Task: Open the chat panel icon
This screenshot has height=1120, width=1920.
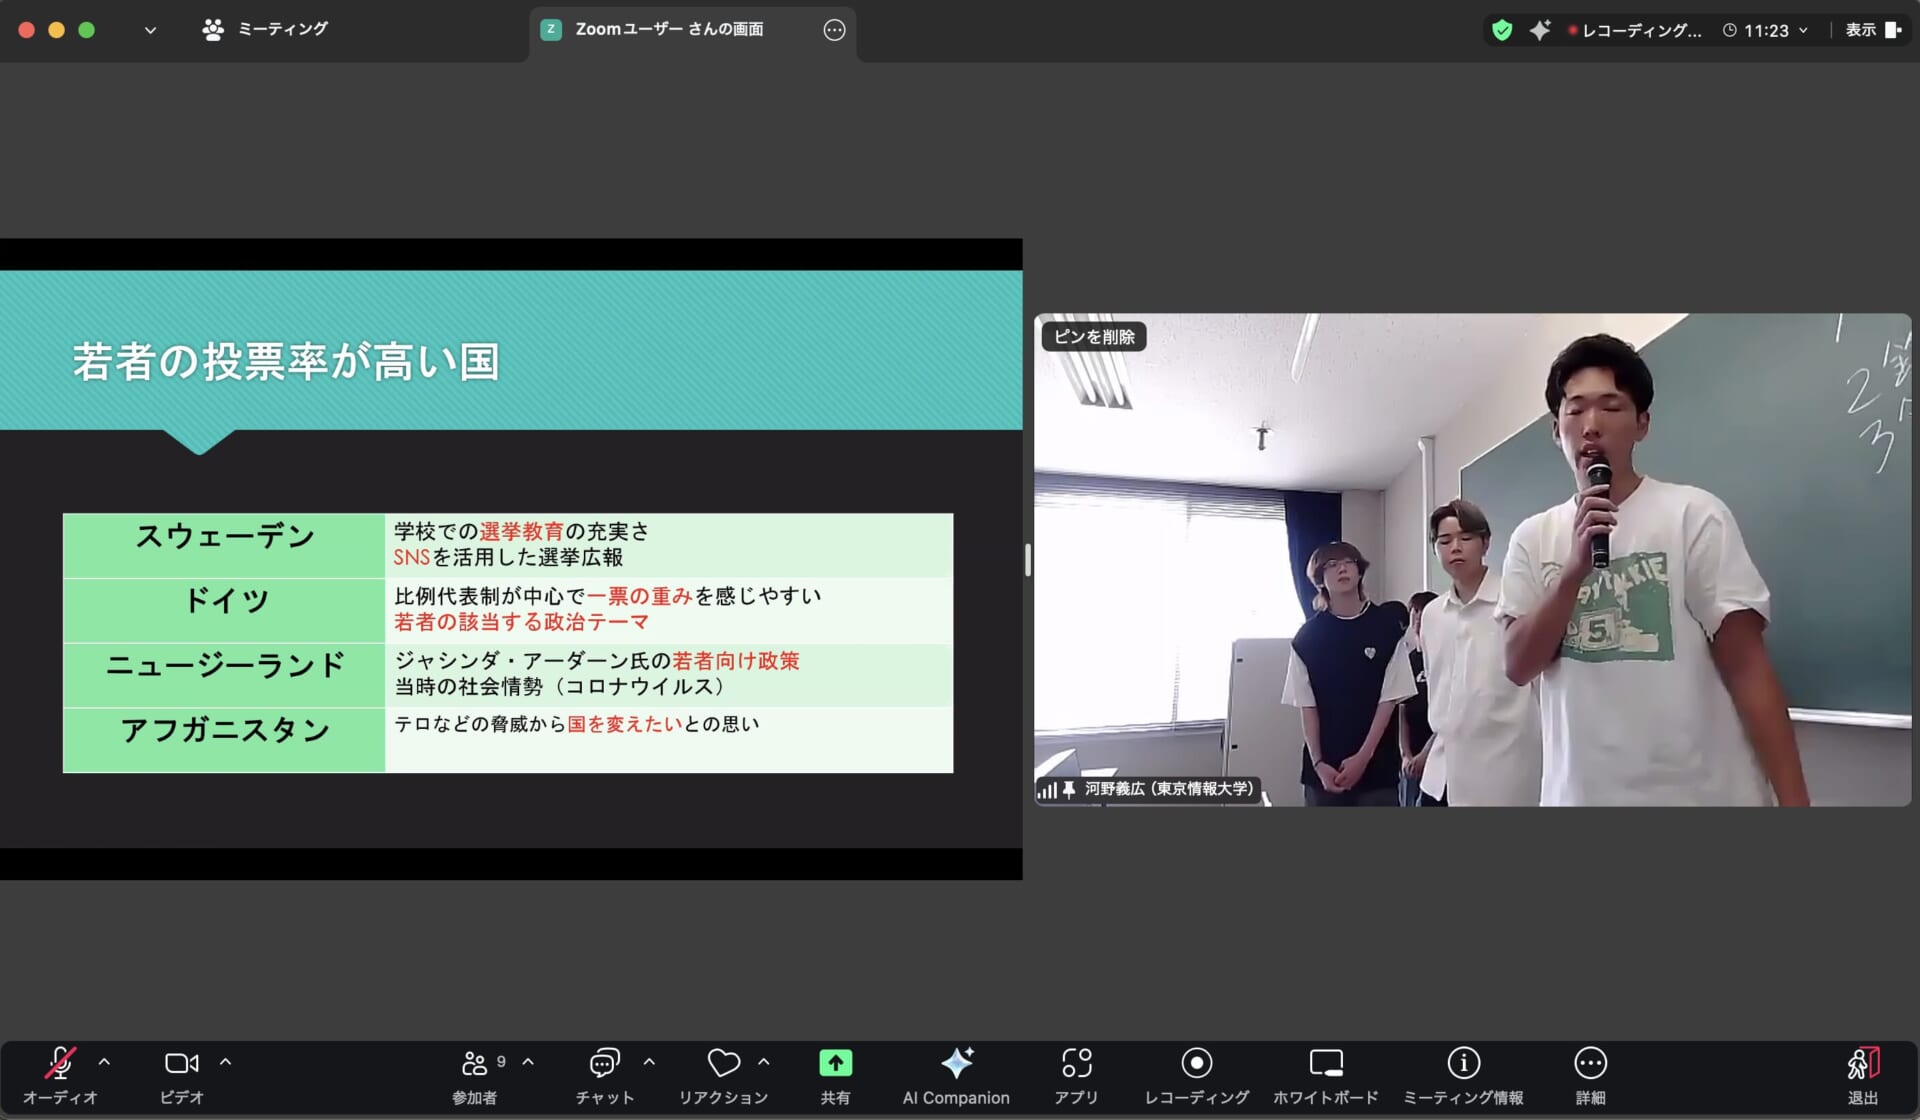Action: click(x=604, y=1063)
